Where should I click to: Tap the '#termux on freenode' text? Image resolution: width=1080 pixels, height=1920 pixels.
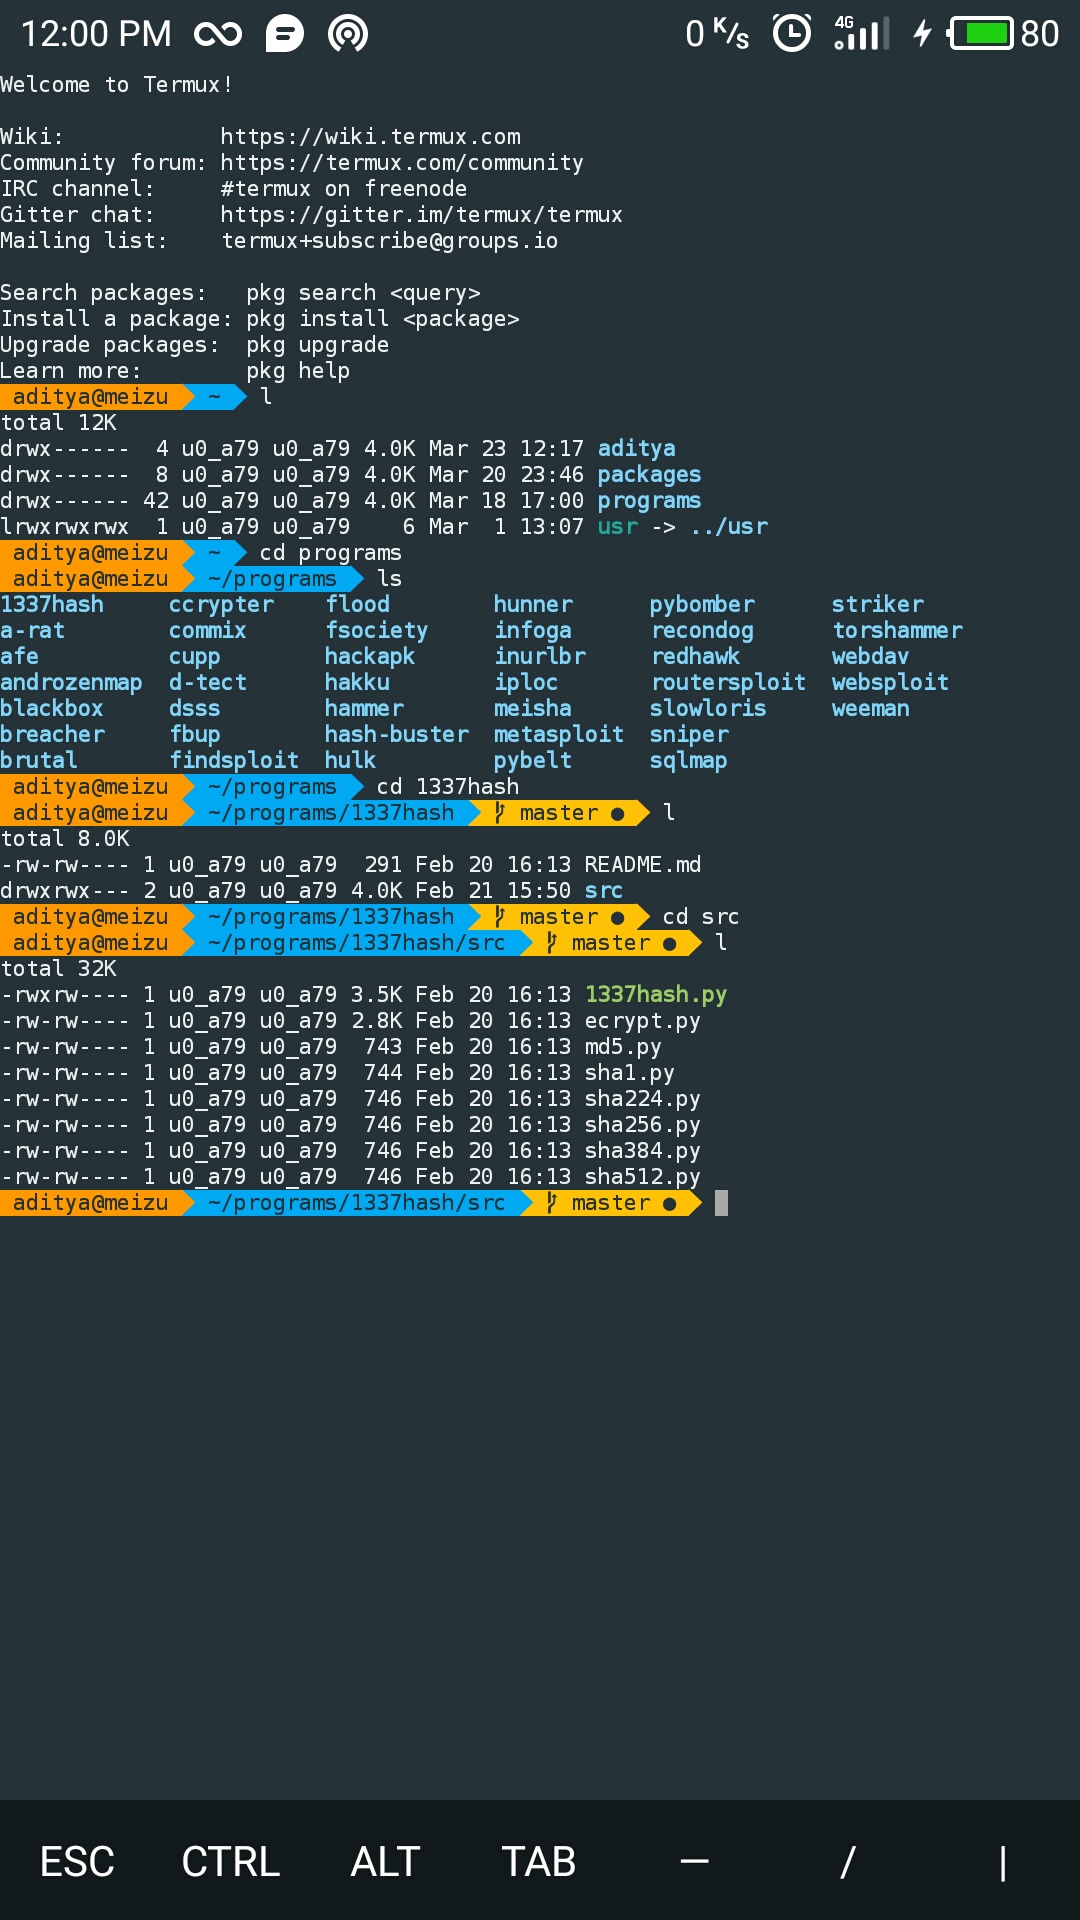click(x=343, y=189)
